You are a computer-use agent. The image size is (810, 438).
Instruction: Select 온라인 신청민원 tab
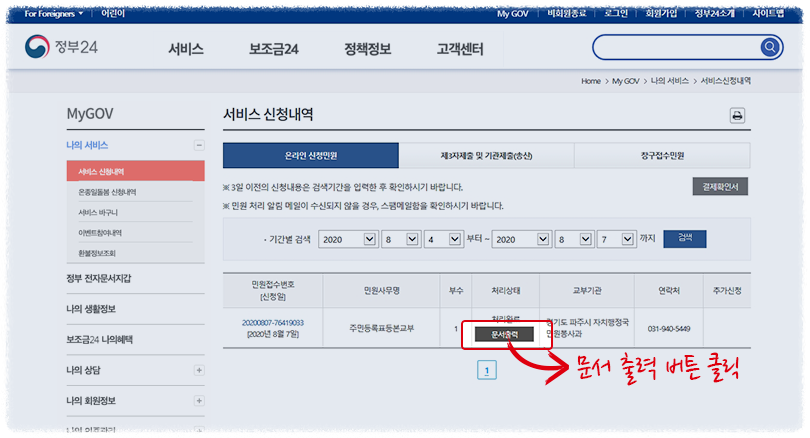click(311, 155)
